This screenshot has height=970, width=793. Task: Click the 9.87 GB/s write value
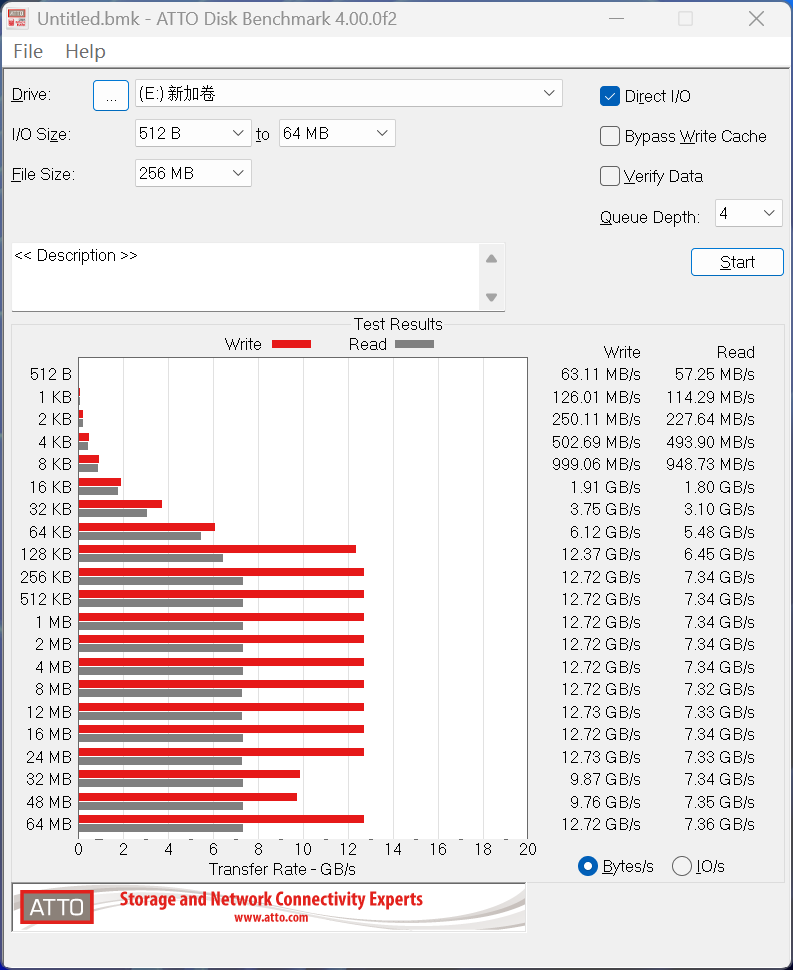point(605,779)
